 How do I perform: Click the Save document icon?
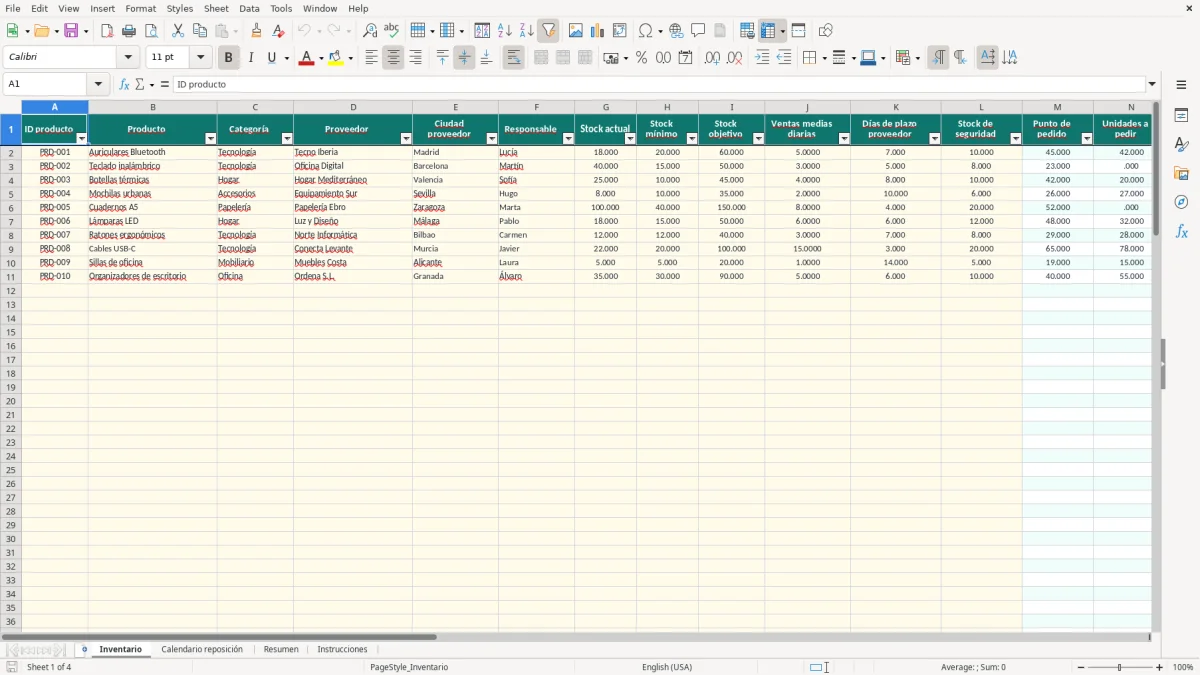coord(71,31)
